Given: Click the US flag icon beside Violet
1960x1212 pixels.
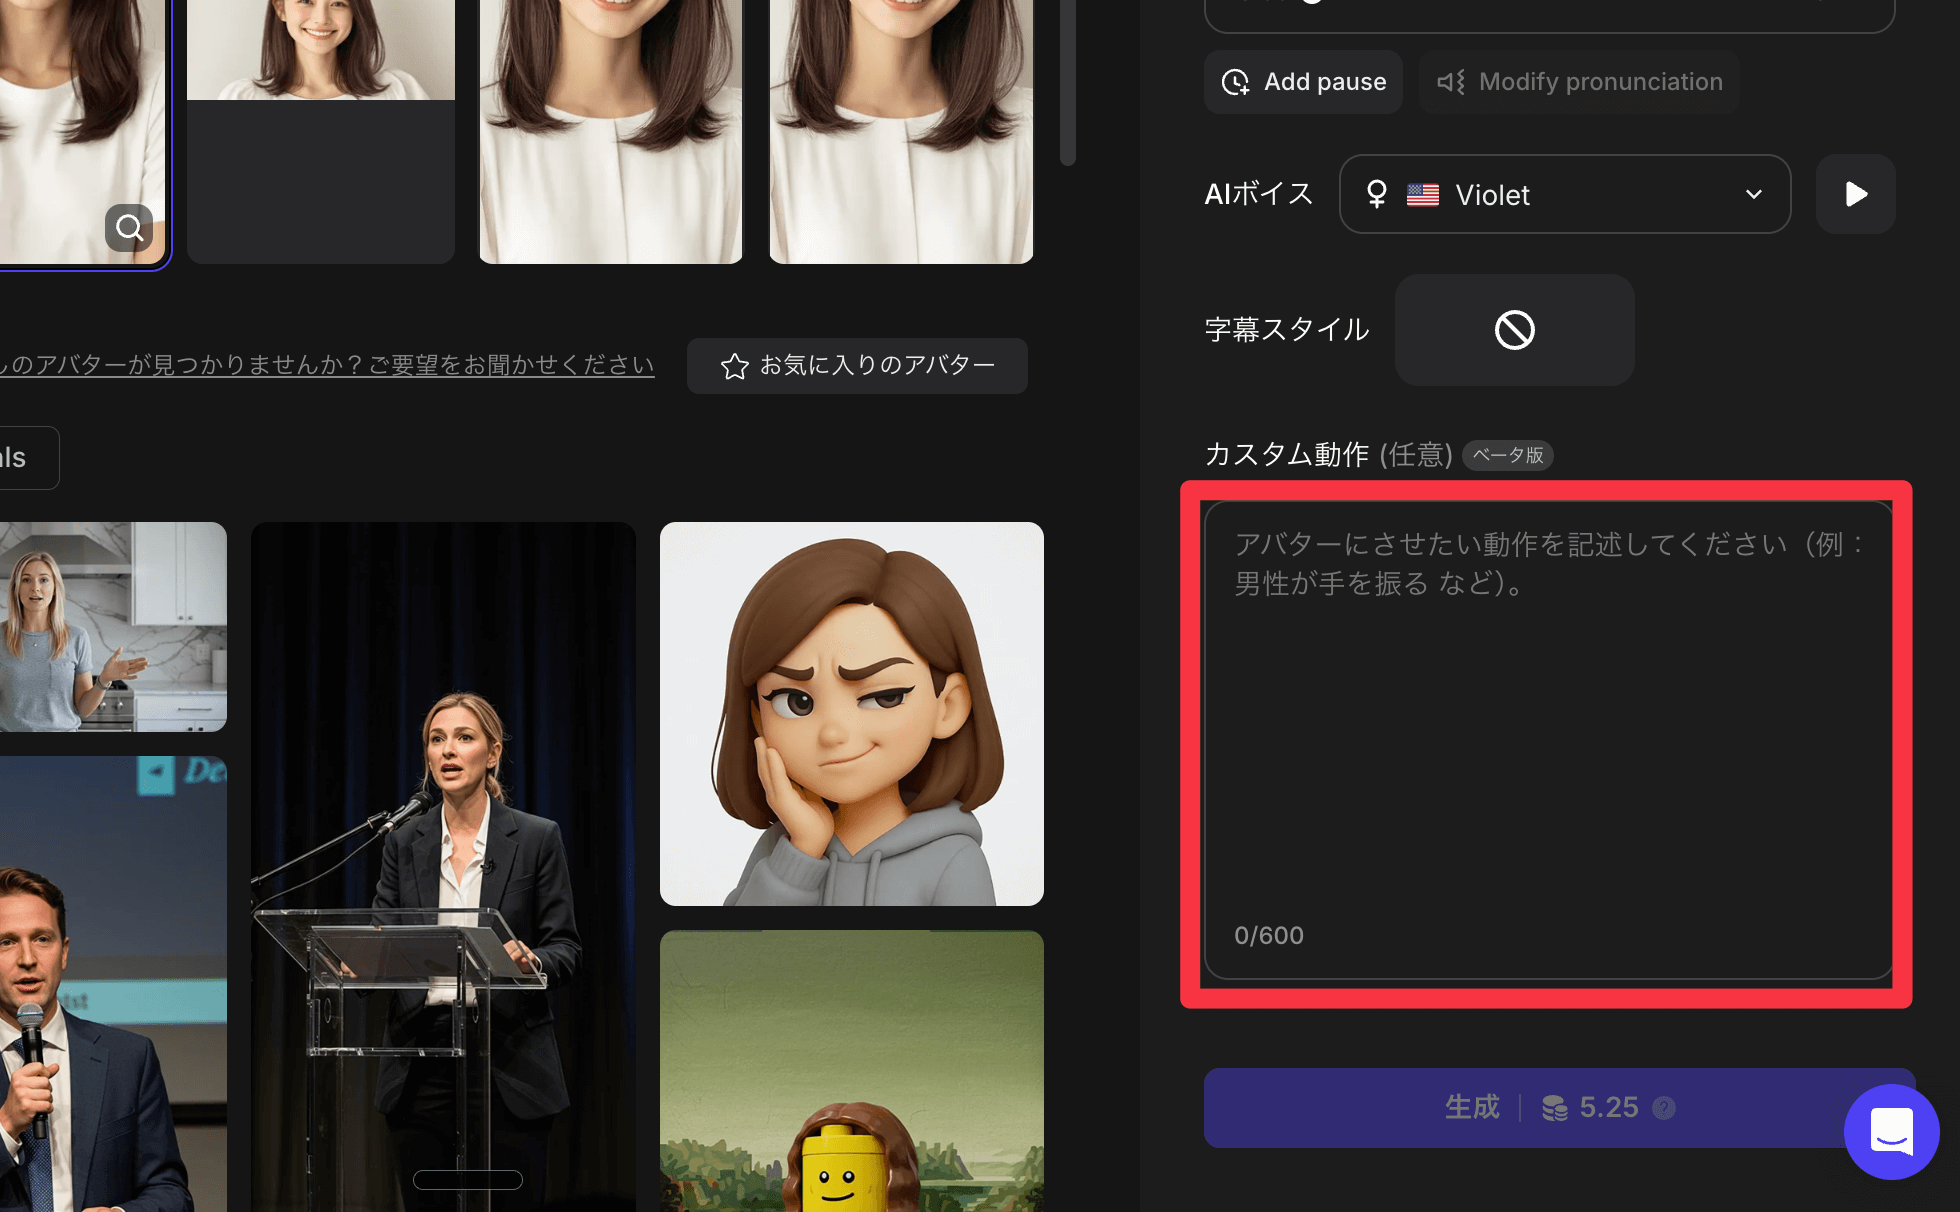Looking at the screenshot, I should coord(1423,195).
